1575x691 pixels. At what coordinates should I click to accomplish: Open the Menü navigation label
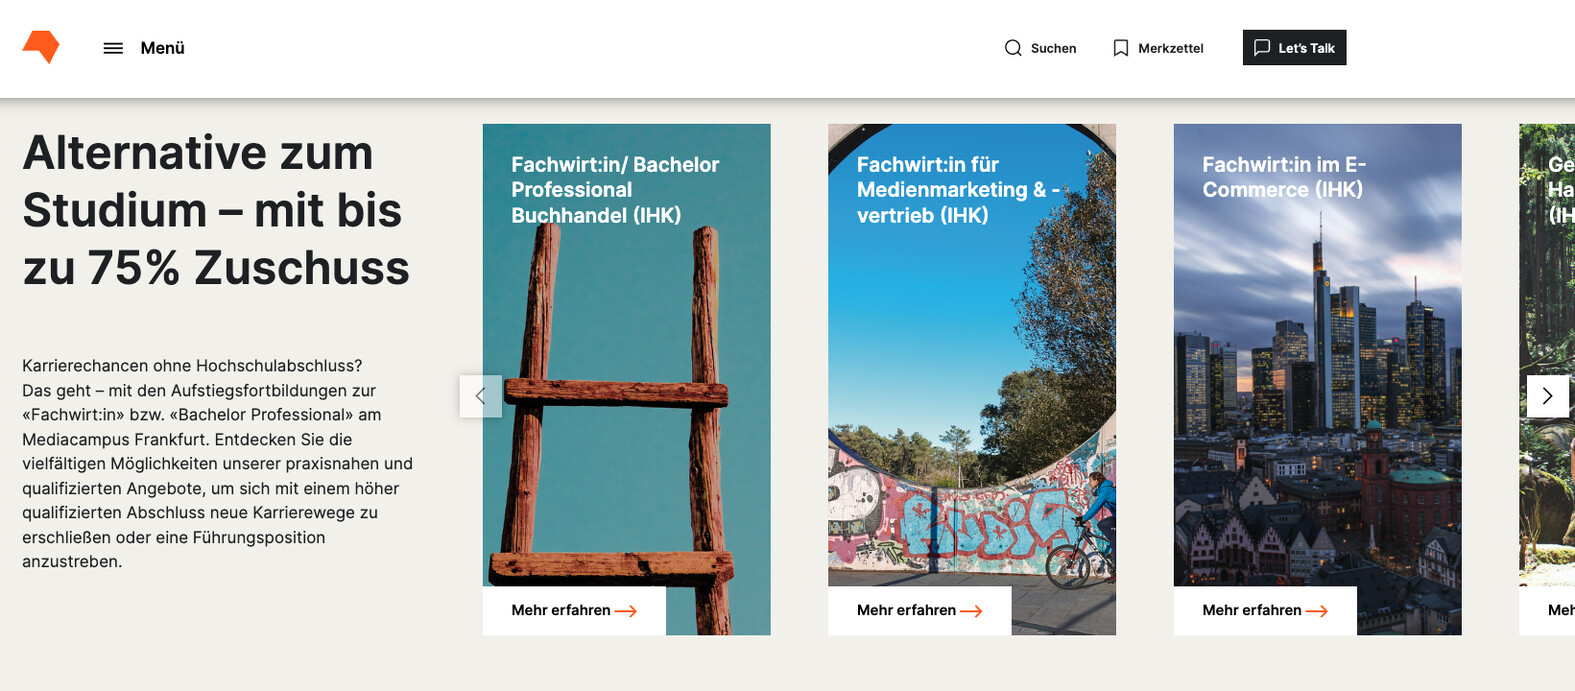pyautogui.click(x=162, y=48)
